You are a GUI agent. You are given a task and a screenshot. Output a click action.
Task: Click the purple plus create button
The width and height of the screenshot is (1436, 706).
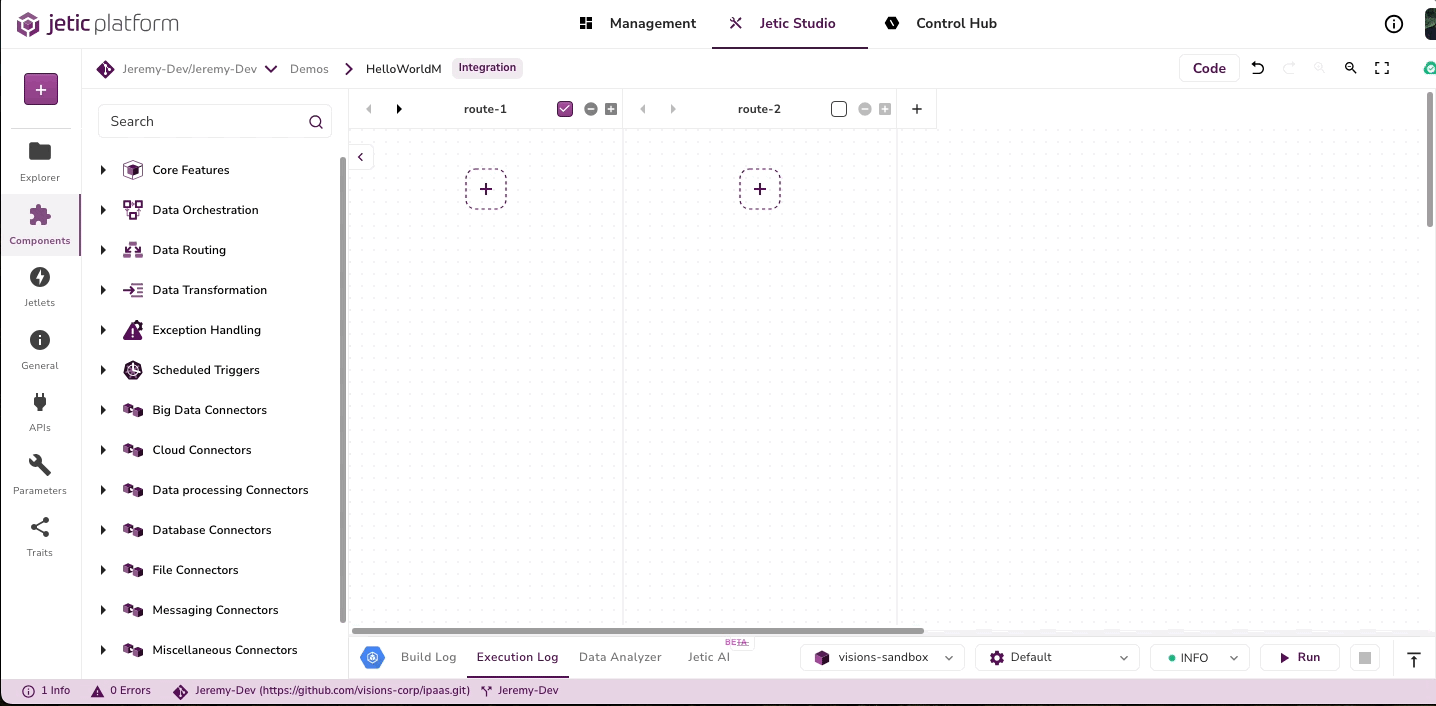click(41, 89)
